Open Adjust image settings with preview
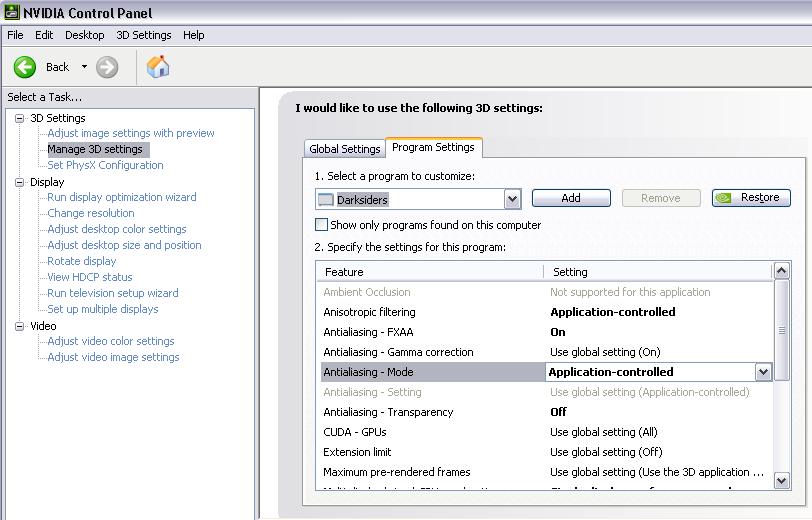Image resolution: width=812 pixels, height=520 pixels. 130,133
